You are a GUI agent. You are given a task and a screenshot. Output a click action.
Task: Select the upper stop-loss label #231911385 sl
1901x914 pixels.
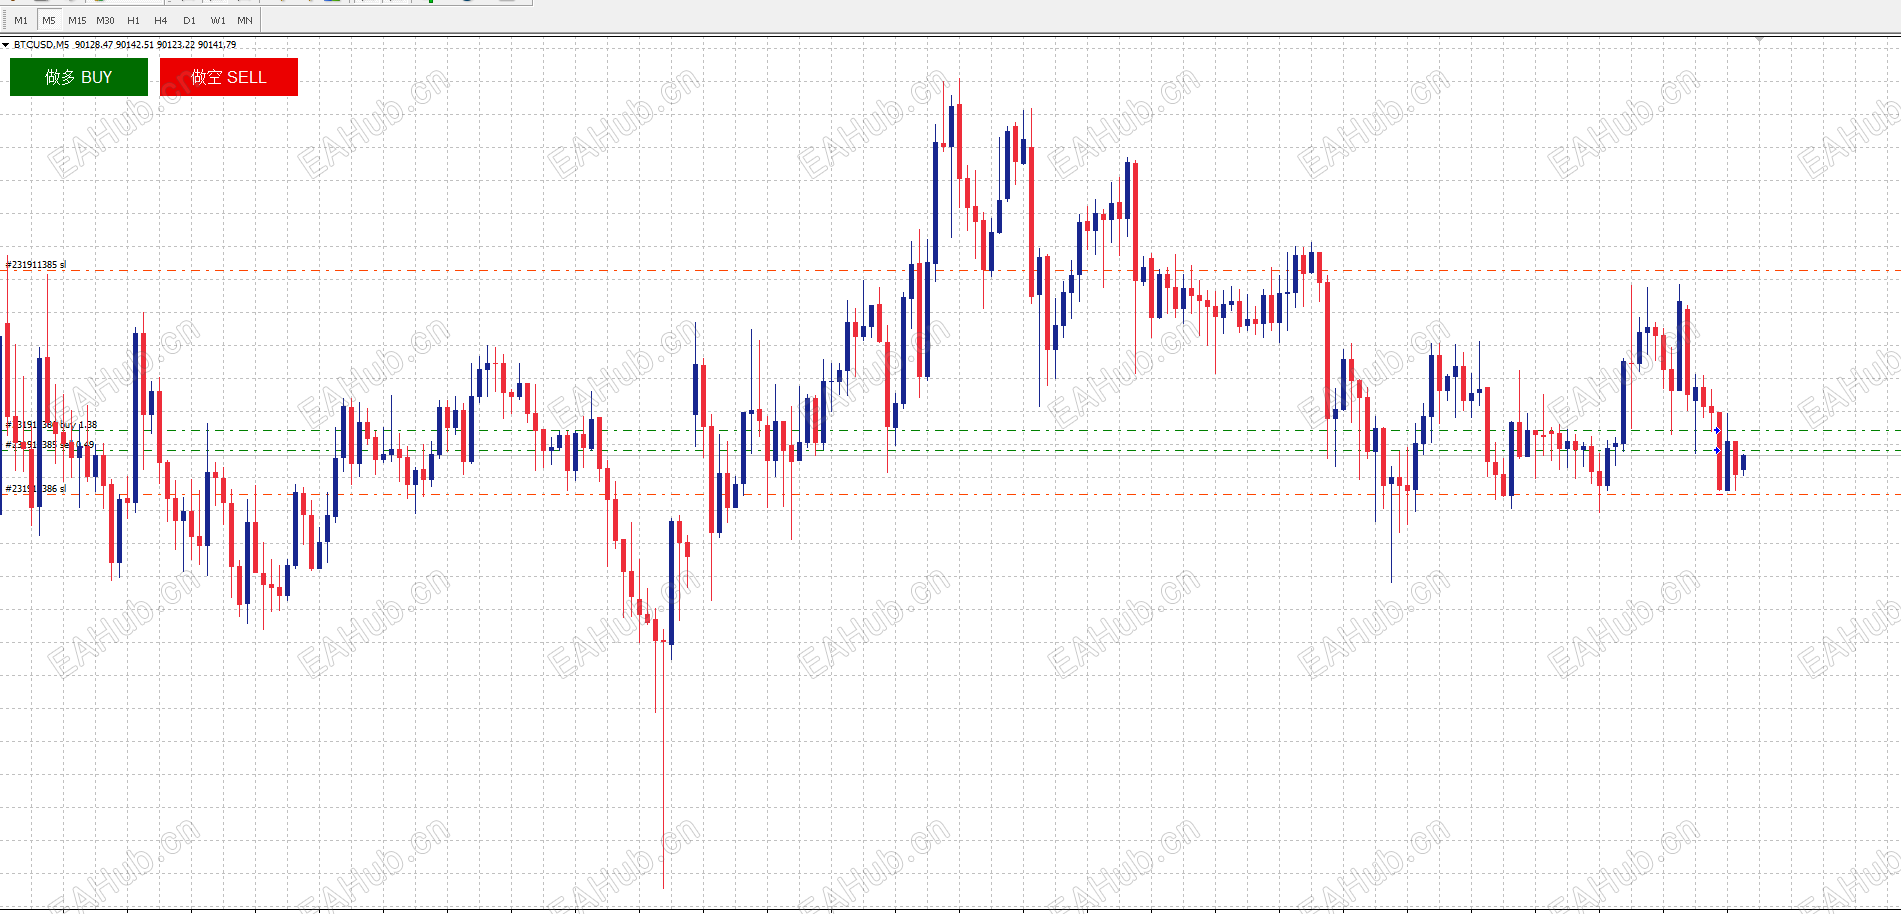point(36,265)
